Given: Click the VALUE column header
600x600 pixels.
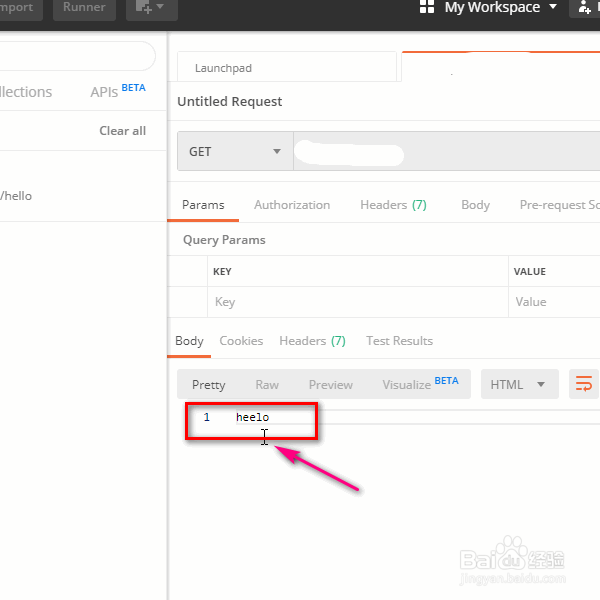Looking at the screenshot, I should [x=530, y=272].
